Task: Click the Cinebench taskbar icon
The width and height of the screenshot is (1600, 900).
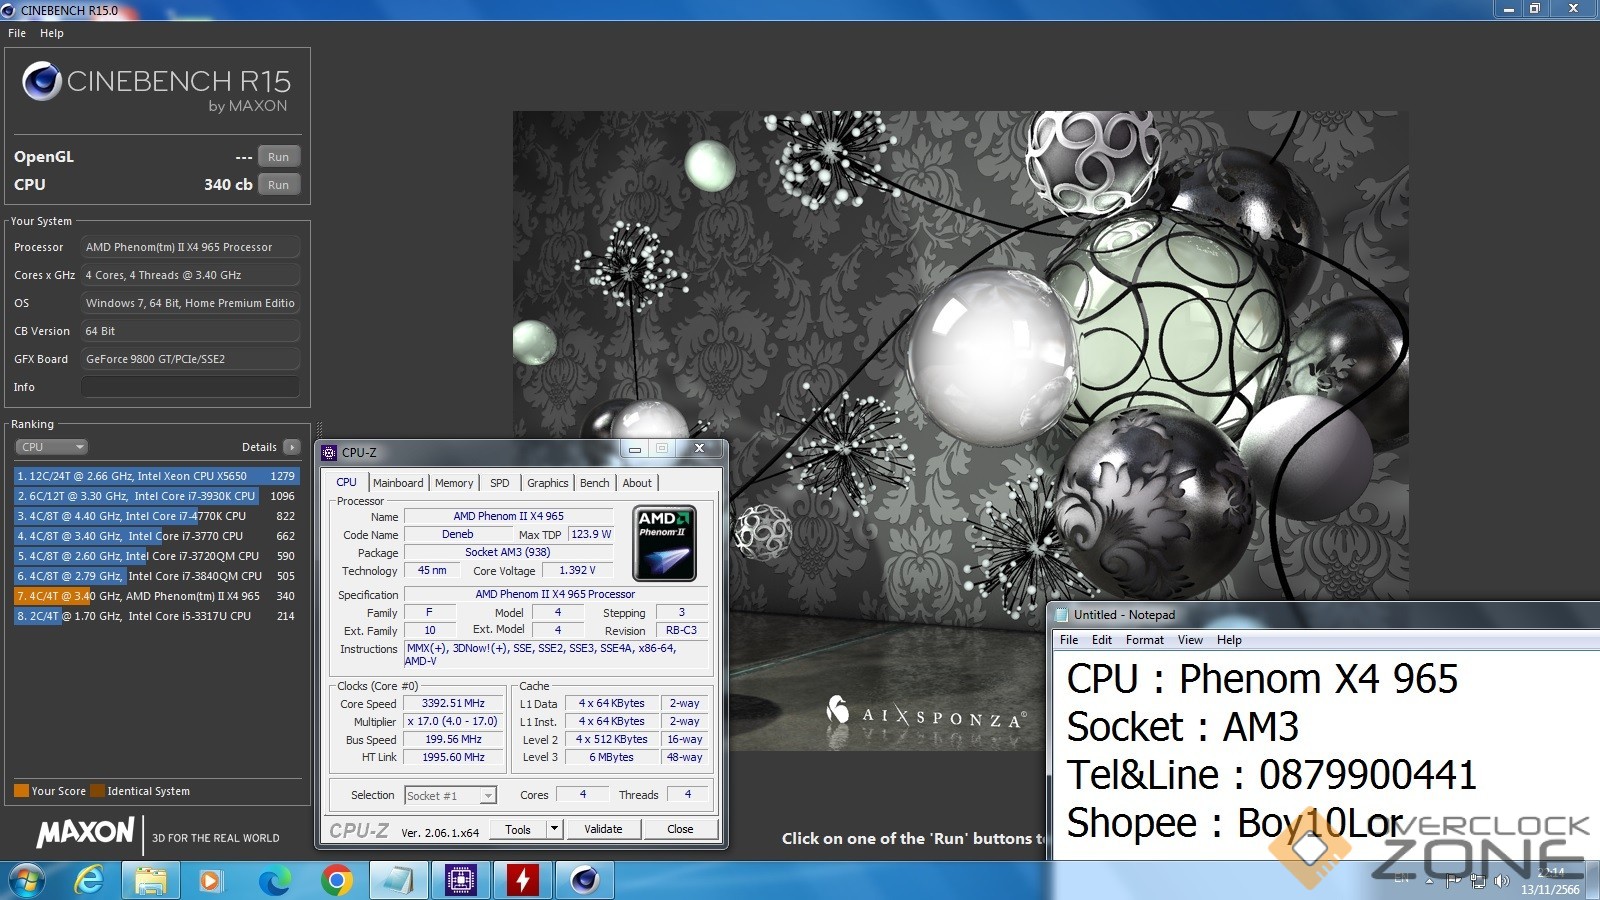Action: pos(585,880)
